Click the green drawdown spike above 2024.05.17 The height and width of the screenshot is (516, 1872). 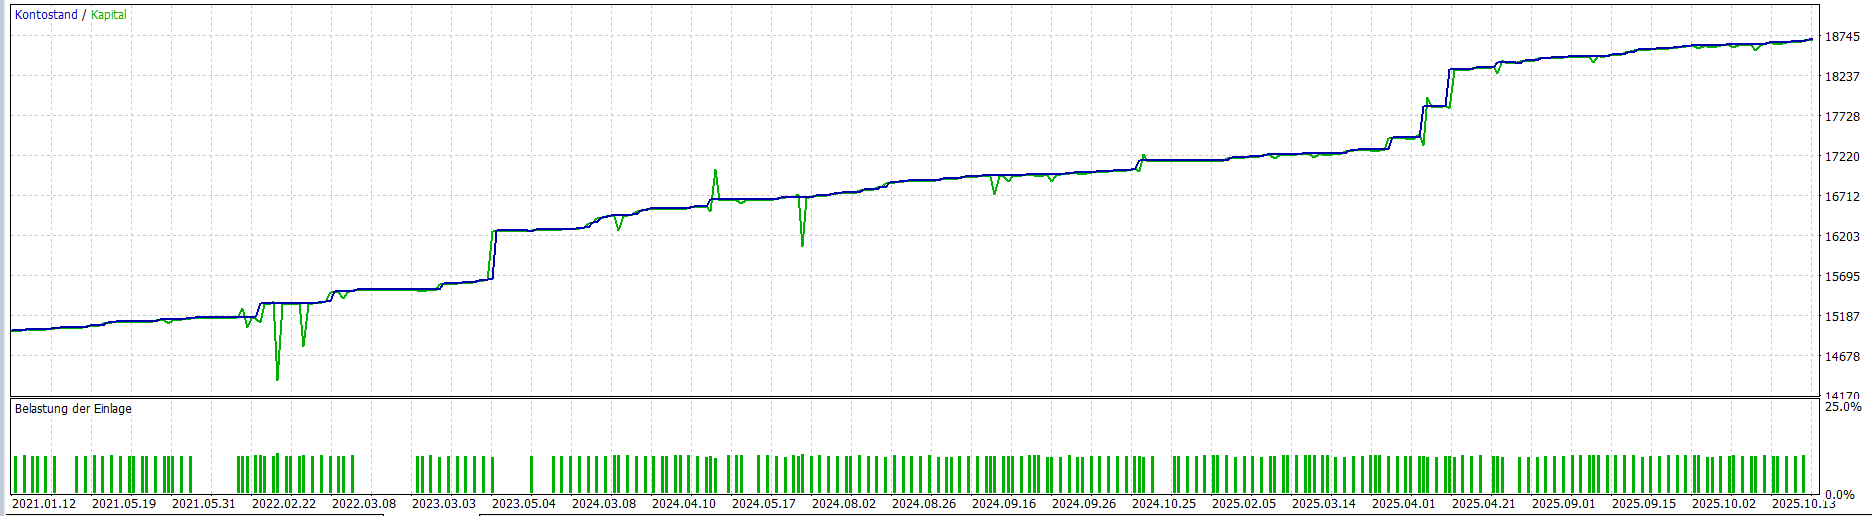[802, 243]
